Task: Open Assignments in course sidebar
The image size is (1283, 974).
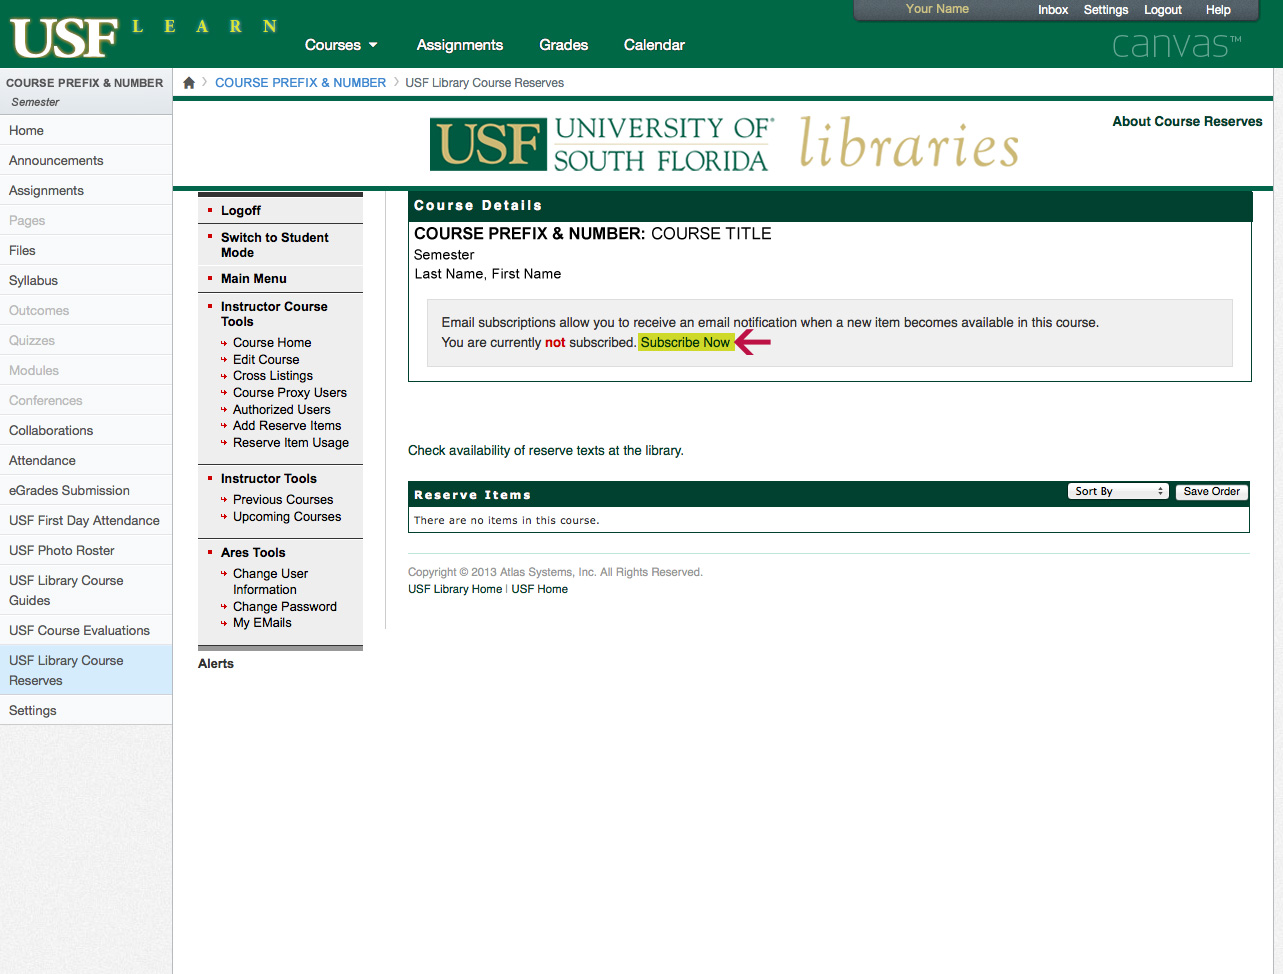Action: tap(86, 190)
